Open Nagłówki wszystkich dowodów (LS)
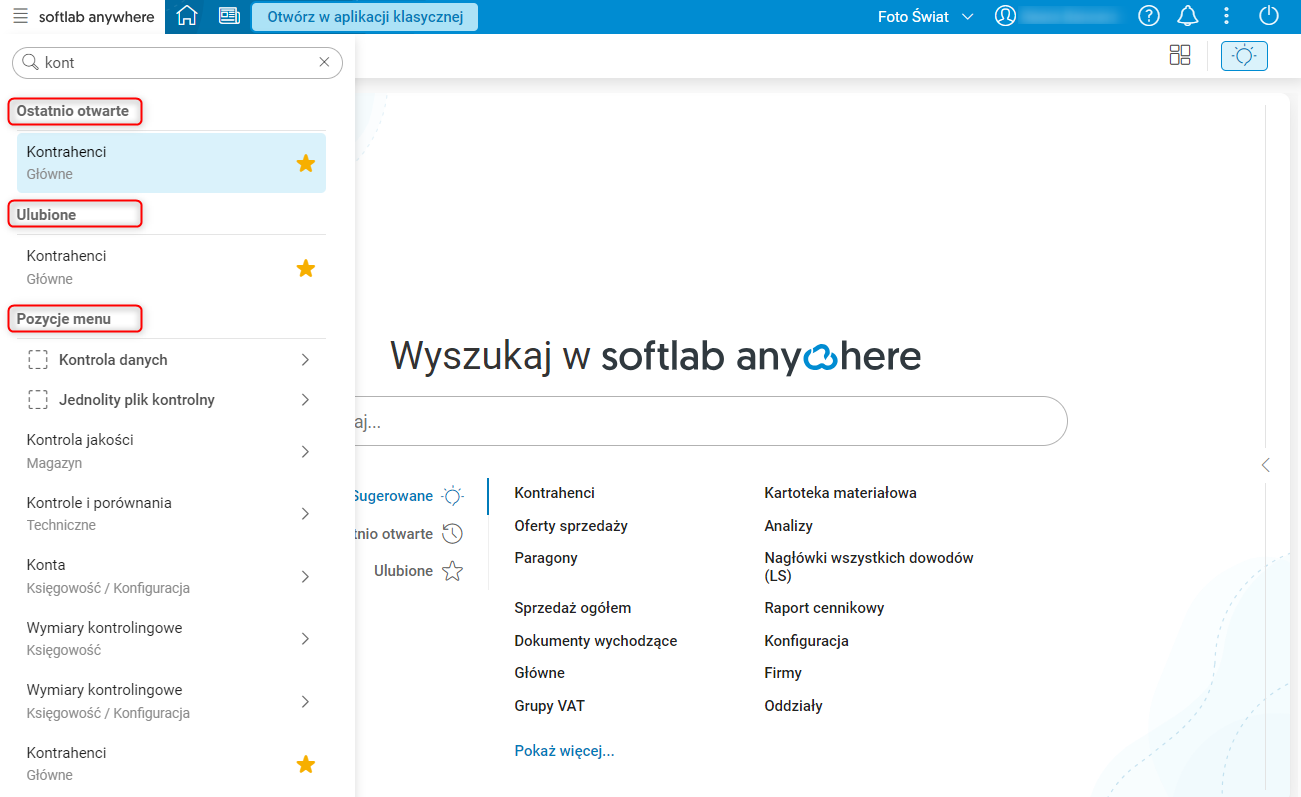Image resolution: width=1301 pixels, height=797 pixels. point(869,567)
